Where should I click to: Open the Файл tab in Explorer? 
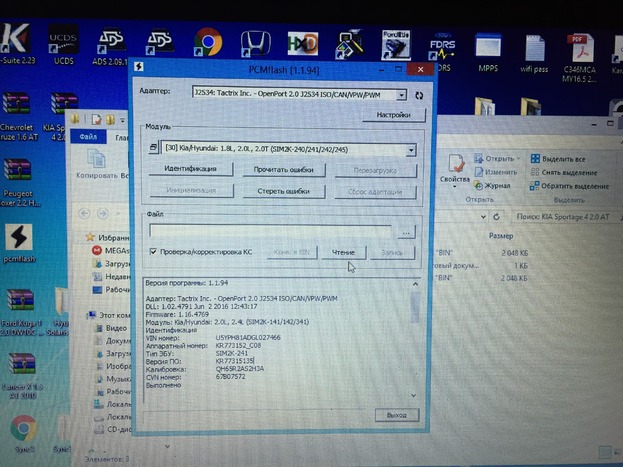point(88,137)
